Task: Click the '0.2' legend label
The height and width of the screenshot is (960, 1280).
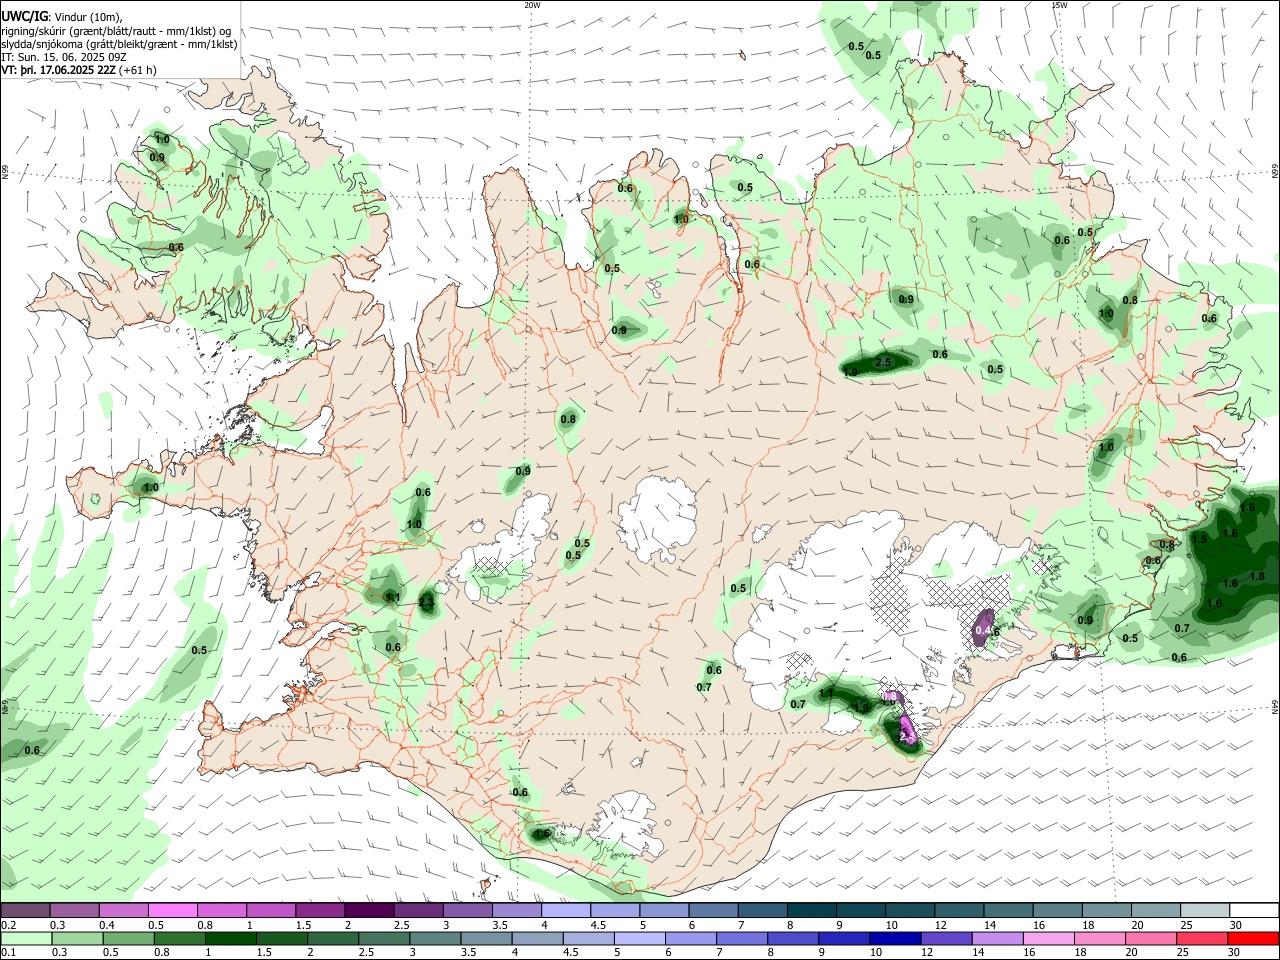Action: tap(8, 925)
